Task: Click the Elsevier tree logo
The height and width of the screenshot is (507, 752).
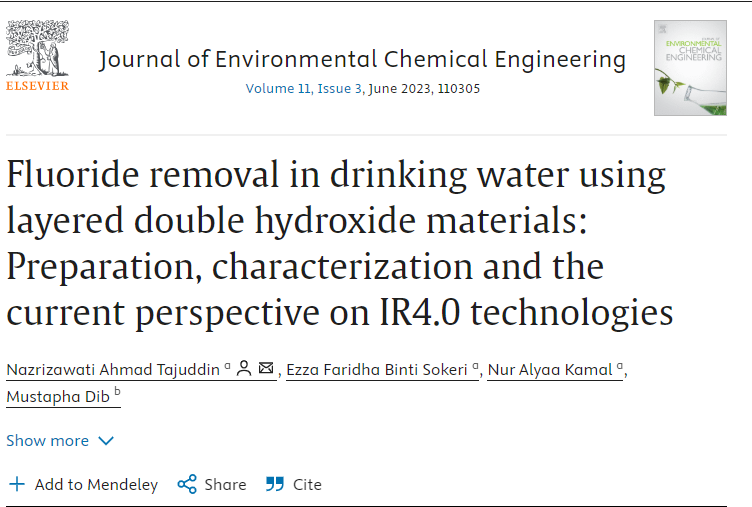Action: tap(37, 47)
